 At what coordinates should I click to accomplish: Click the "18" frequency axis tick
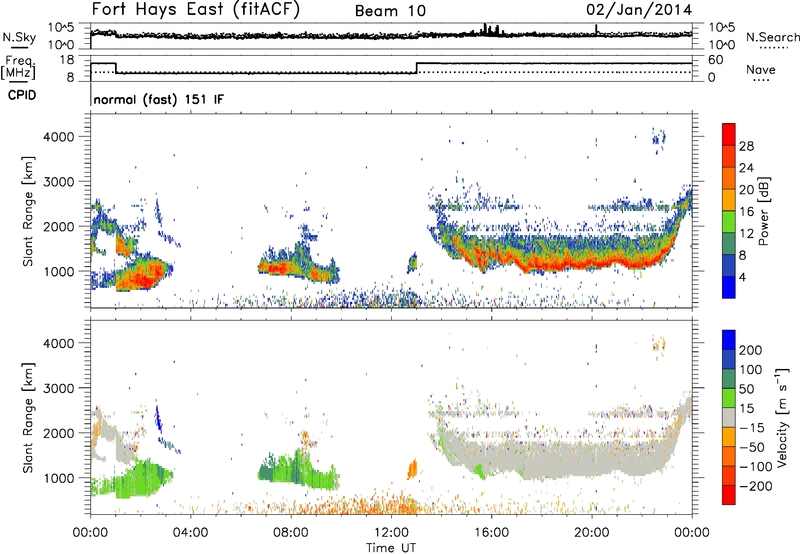pyautogui.click(x=67, y=60)
